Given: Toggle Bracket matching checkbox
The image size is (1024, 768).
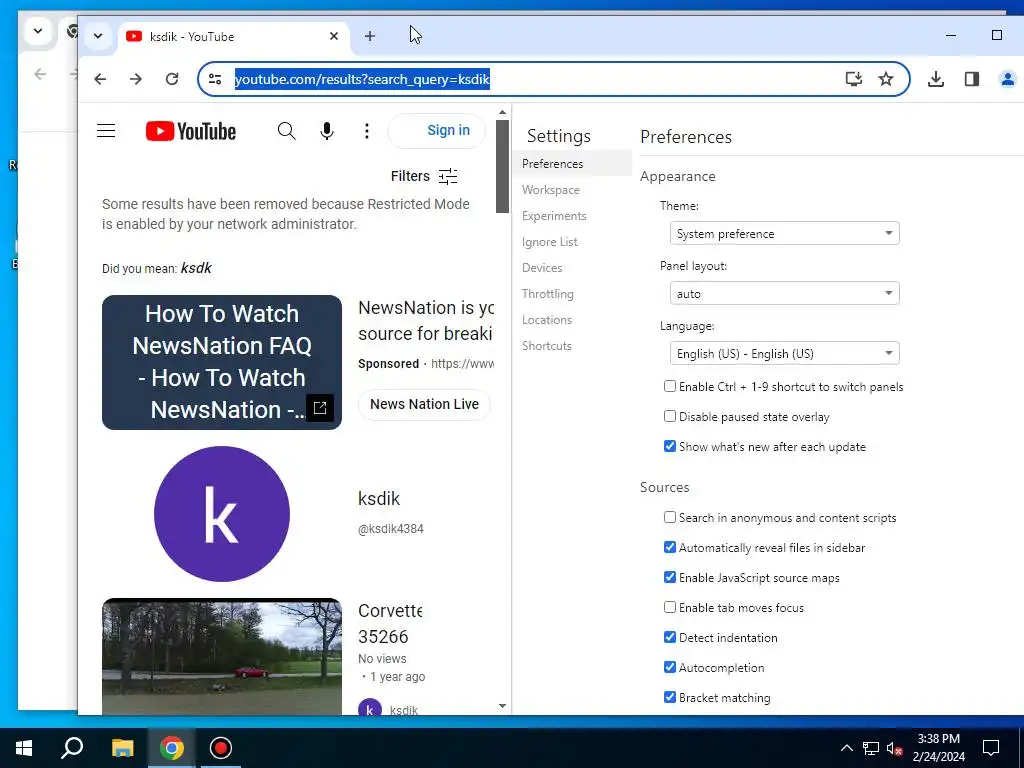Looking at the screenshot, I should point(669,697).
